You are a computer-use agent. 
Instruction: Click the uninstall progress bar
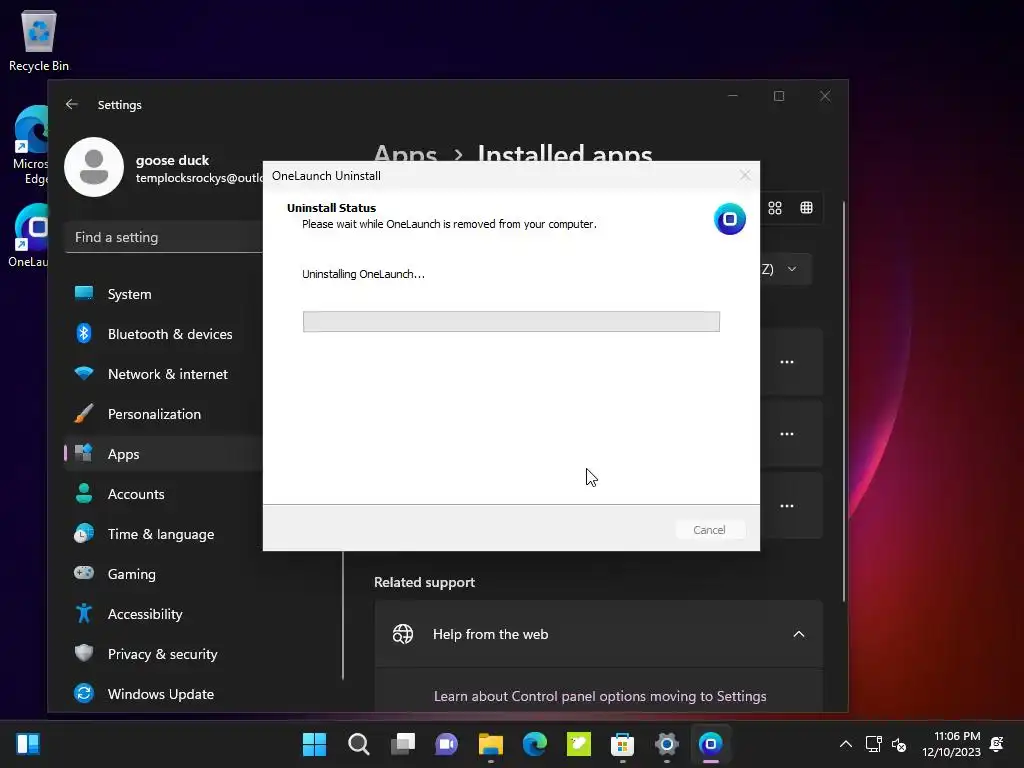(x=511, y=321)
